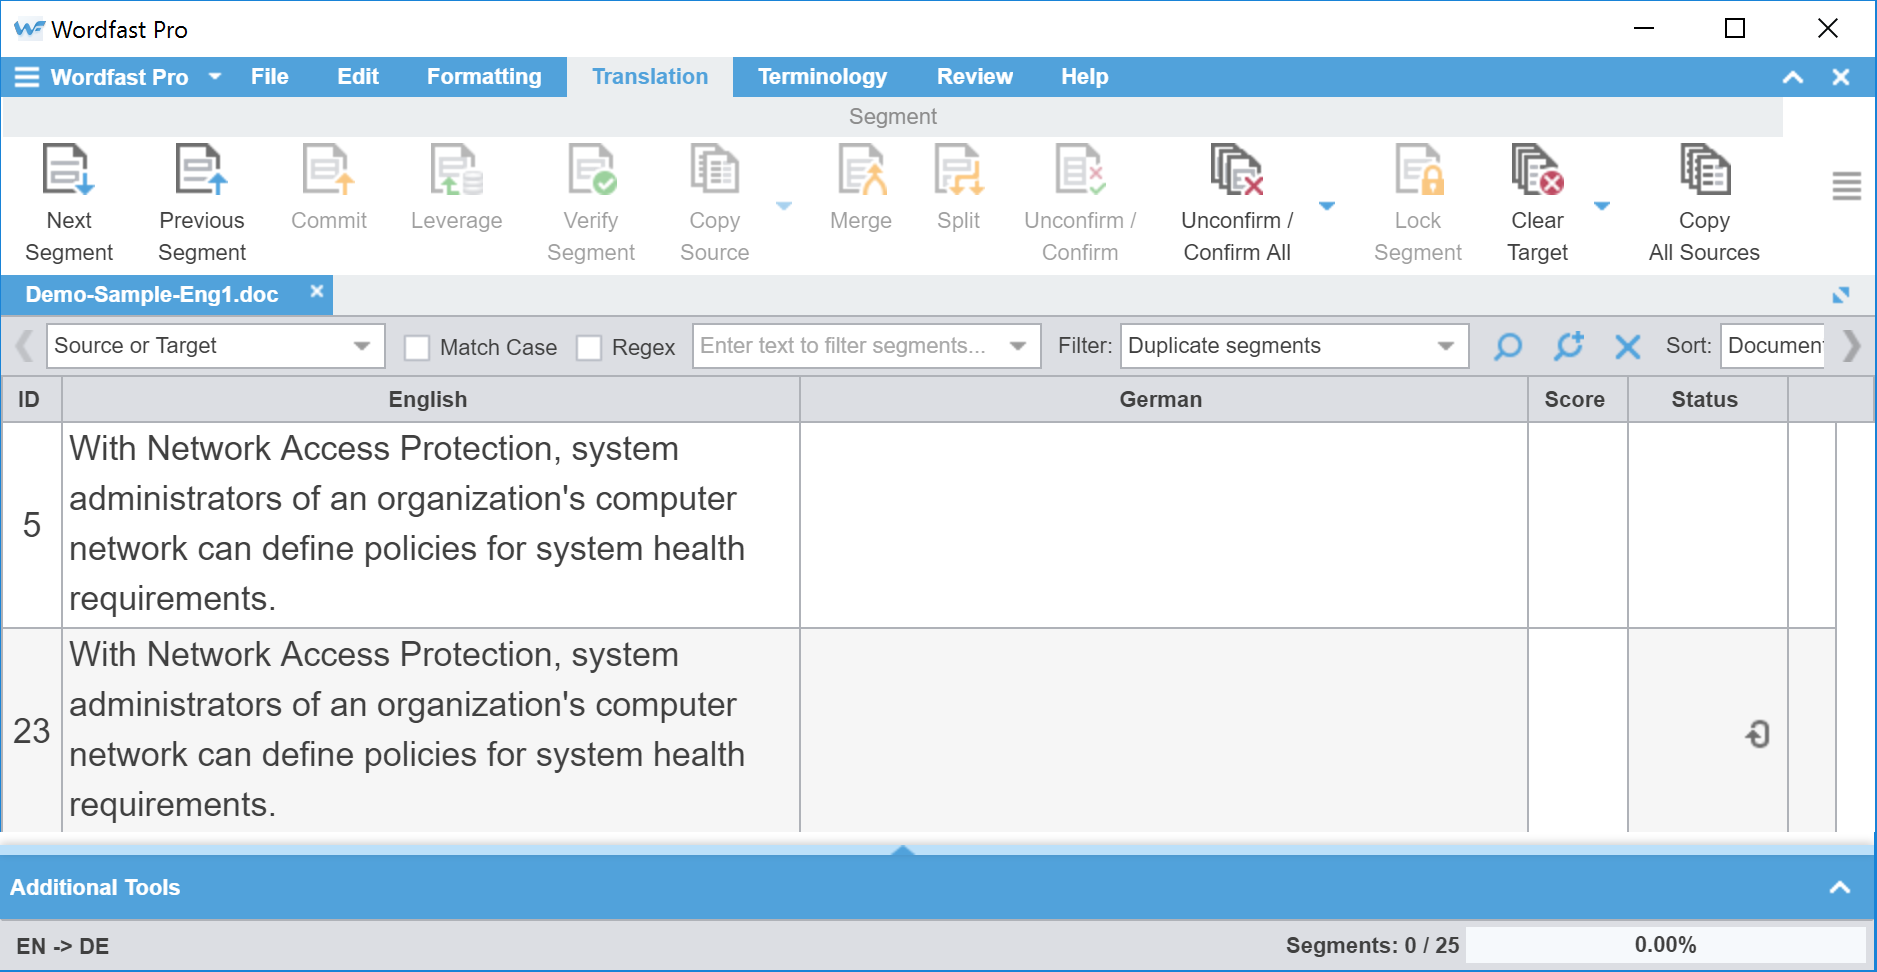Open the Review tab
Viewport: 1877px width, 972px height.
click(975, 77)
